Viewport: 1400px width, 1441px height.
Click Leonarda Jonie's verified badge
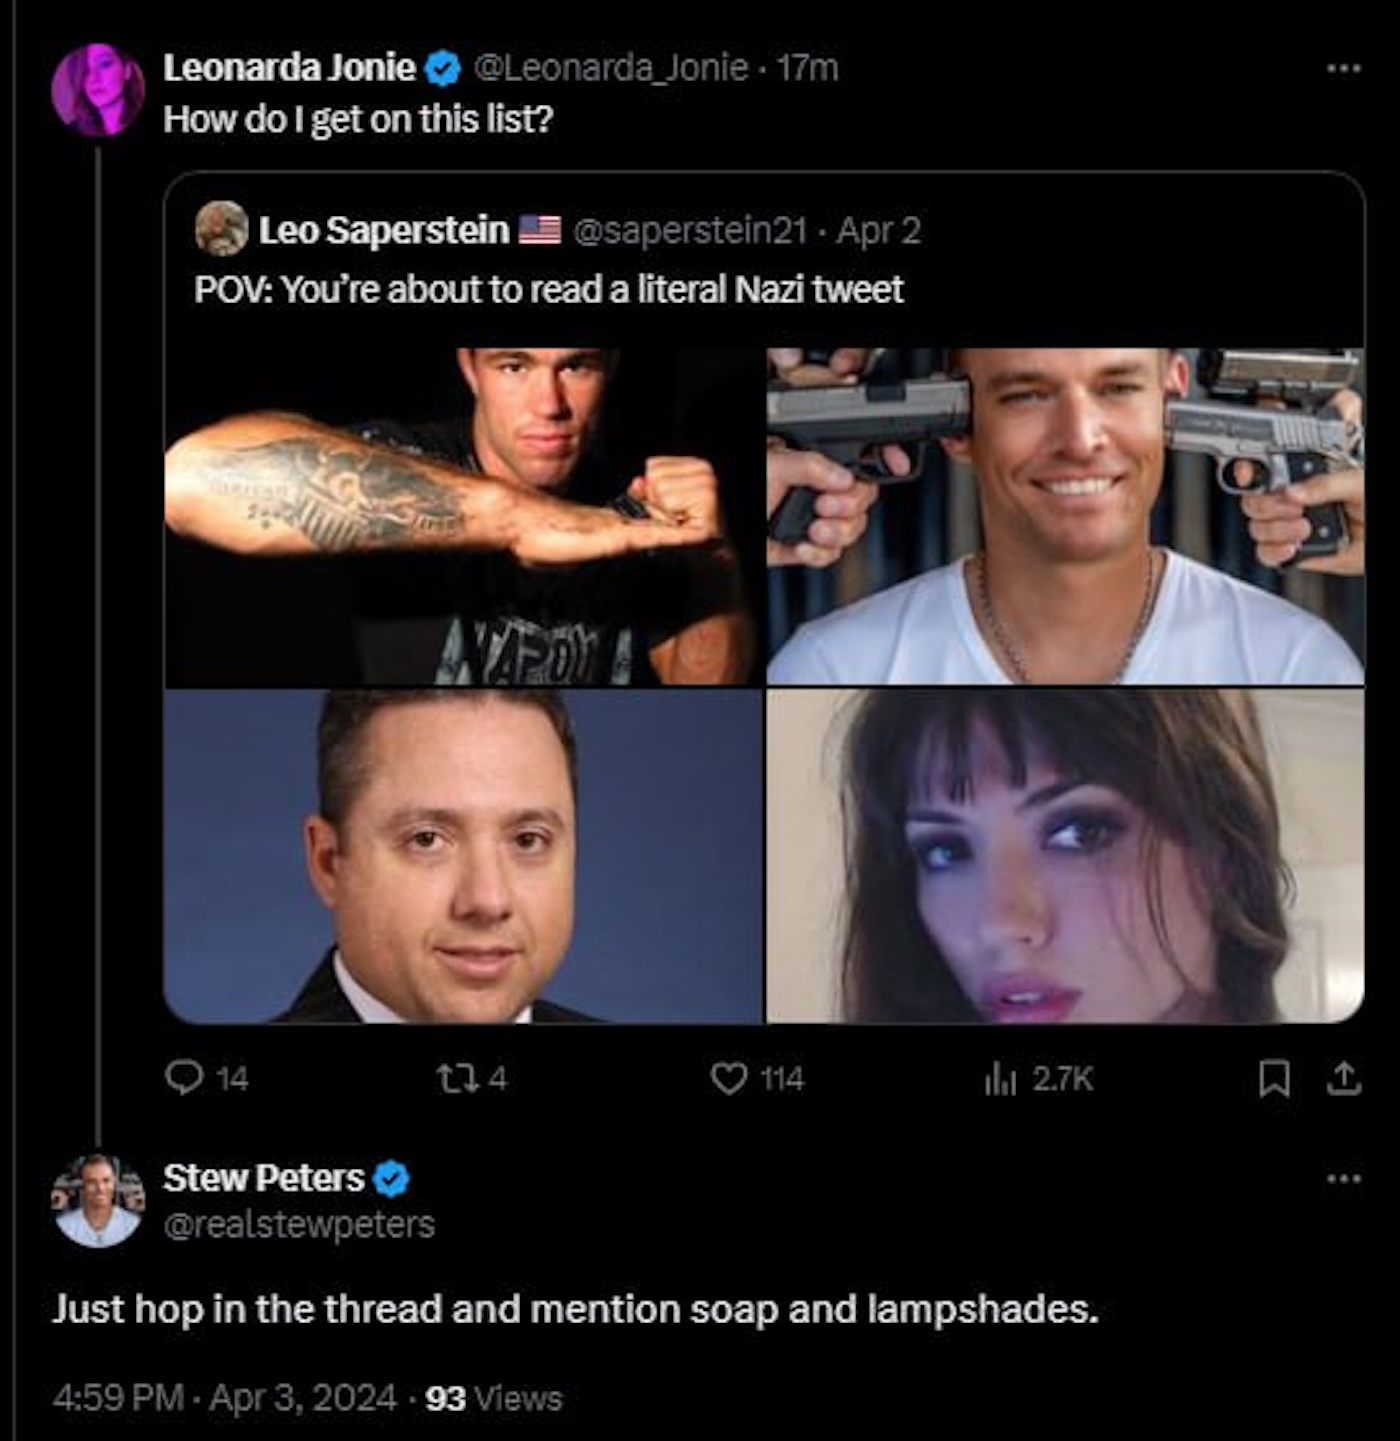pyautogui.click(x=443, y=69)
